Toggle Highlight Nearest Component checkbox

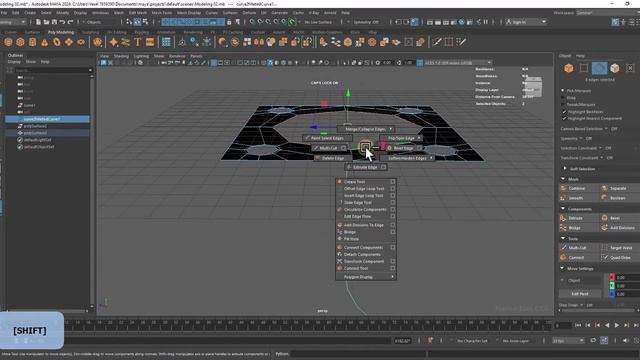pyautogui.click(x=564, y=118)
